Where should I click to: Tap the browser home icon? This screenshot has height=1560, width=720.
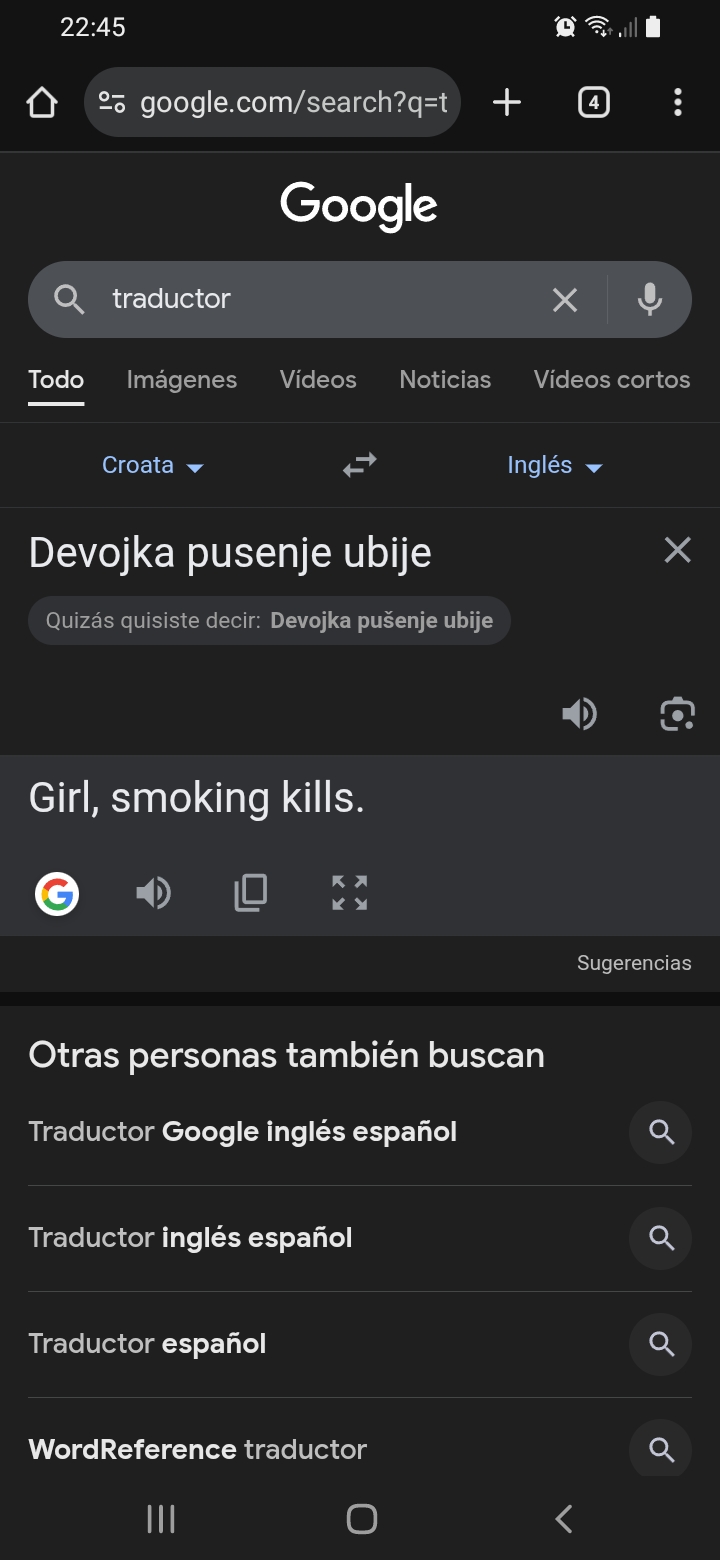42,102
